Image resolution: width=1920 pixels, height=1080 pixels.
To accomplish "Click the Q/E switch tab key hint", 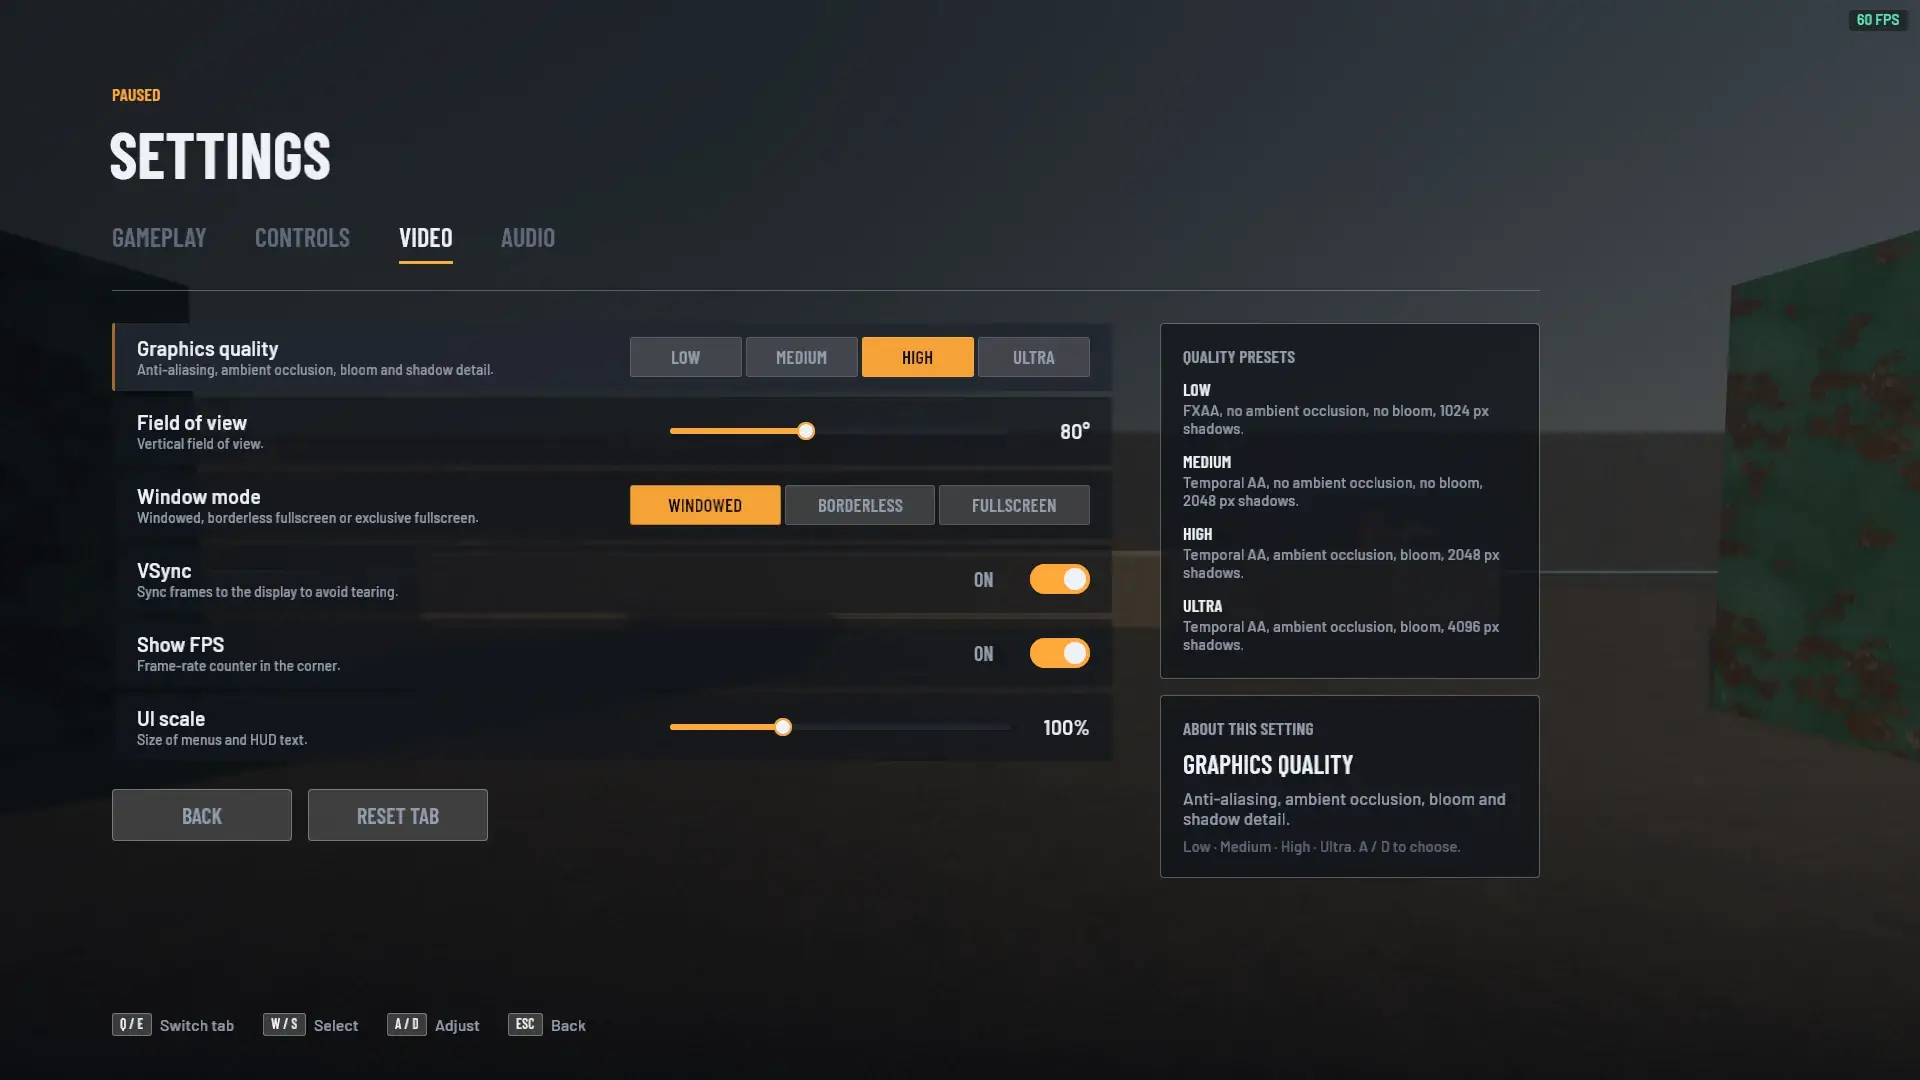I will [x=132, y=1024].
